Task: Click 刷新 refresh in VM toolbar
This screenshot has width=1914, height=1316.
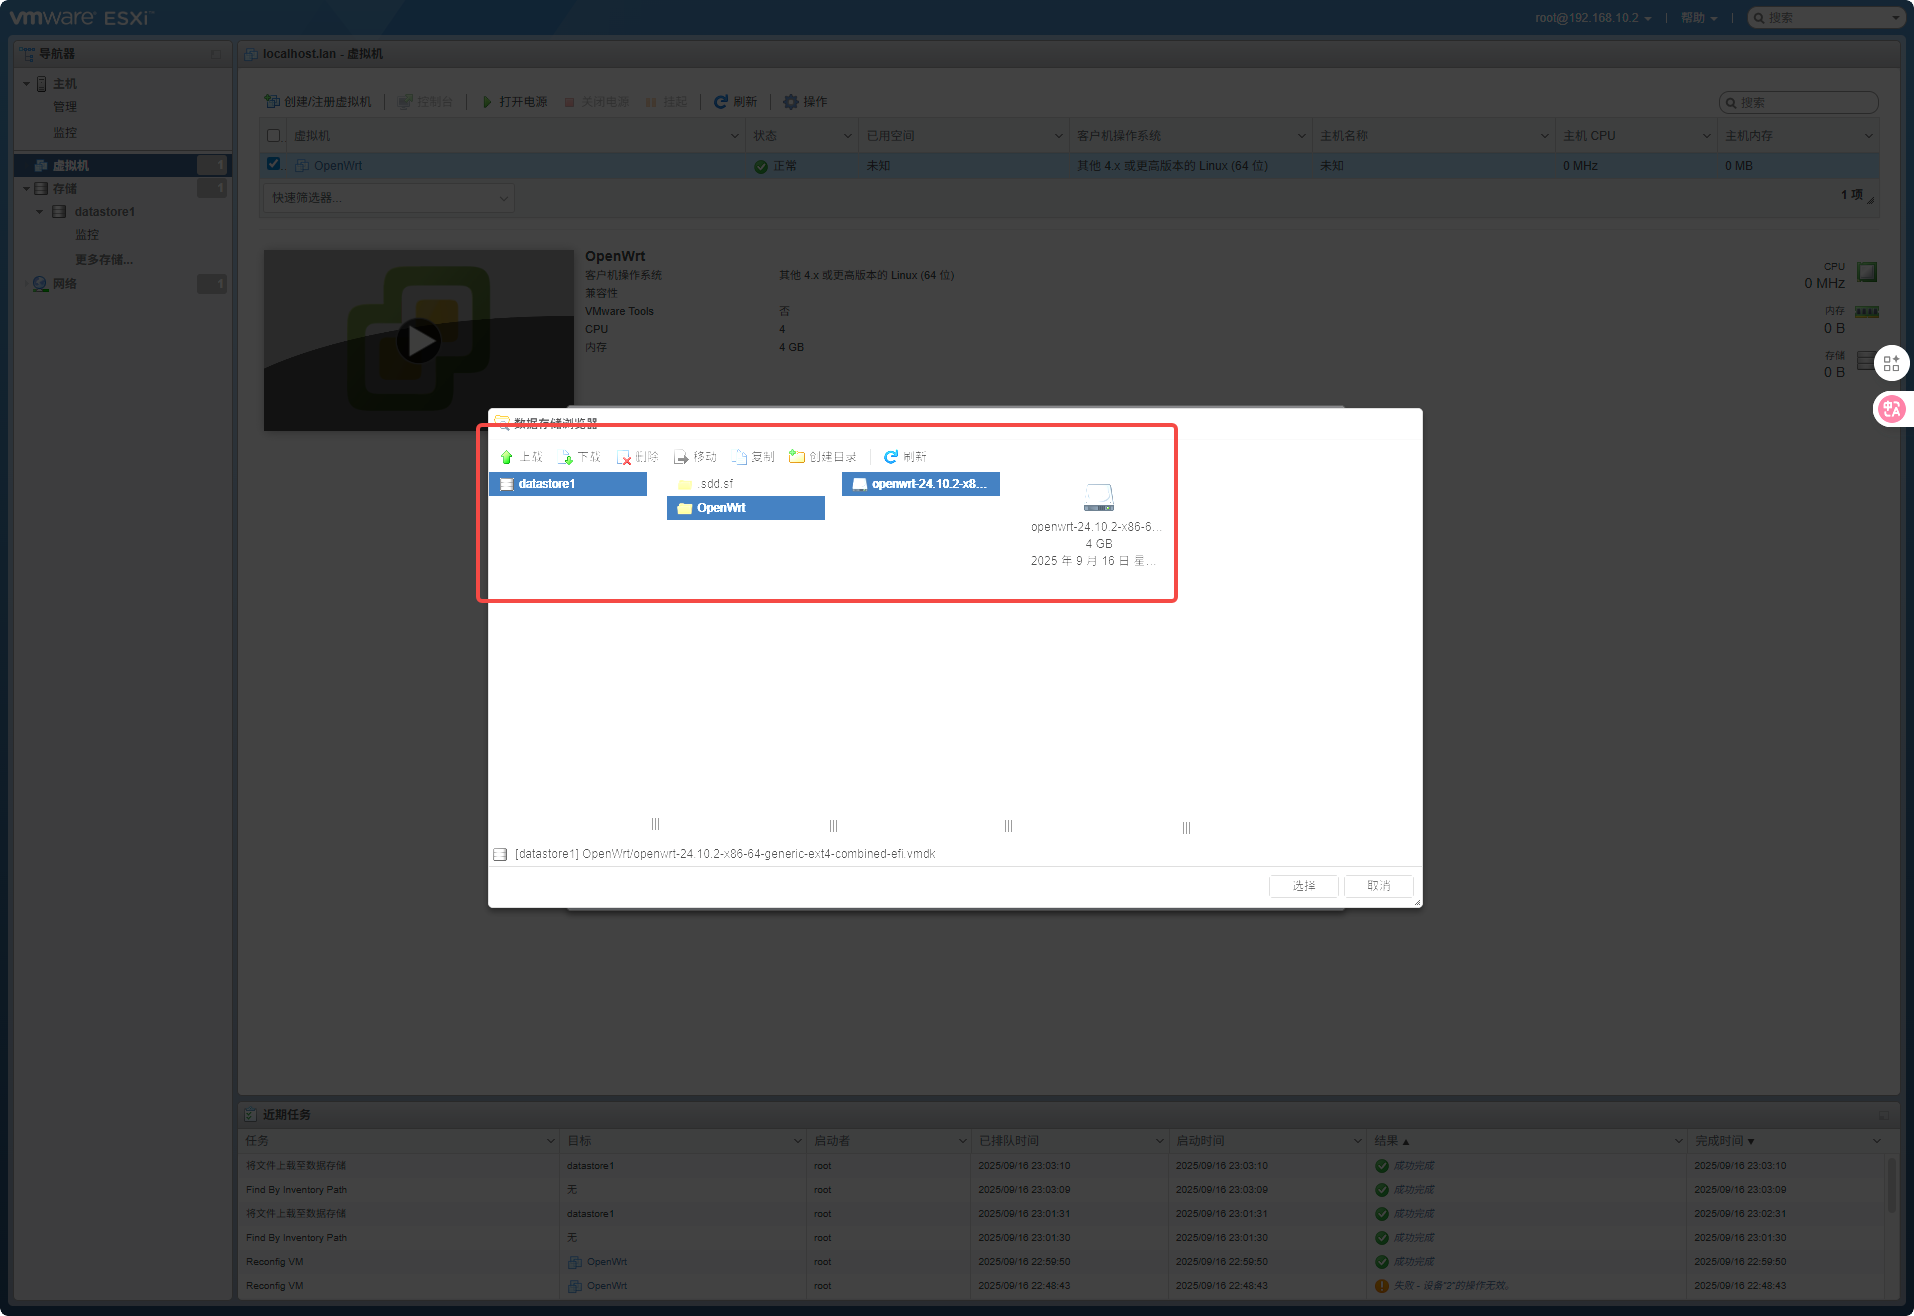Action: (735, 102)
